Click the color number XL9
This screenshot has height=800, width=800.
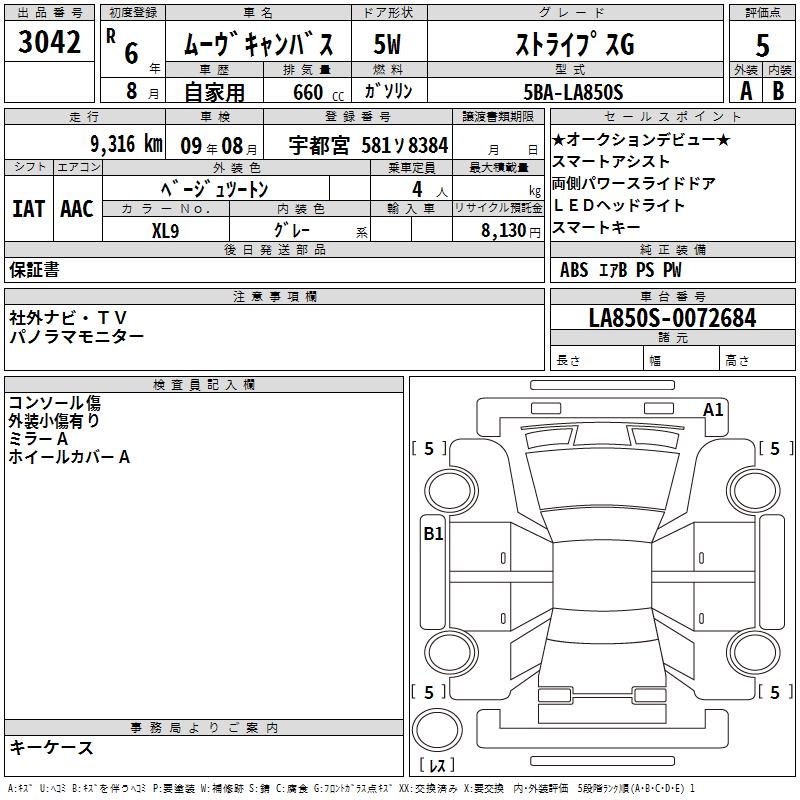165,231
